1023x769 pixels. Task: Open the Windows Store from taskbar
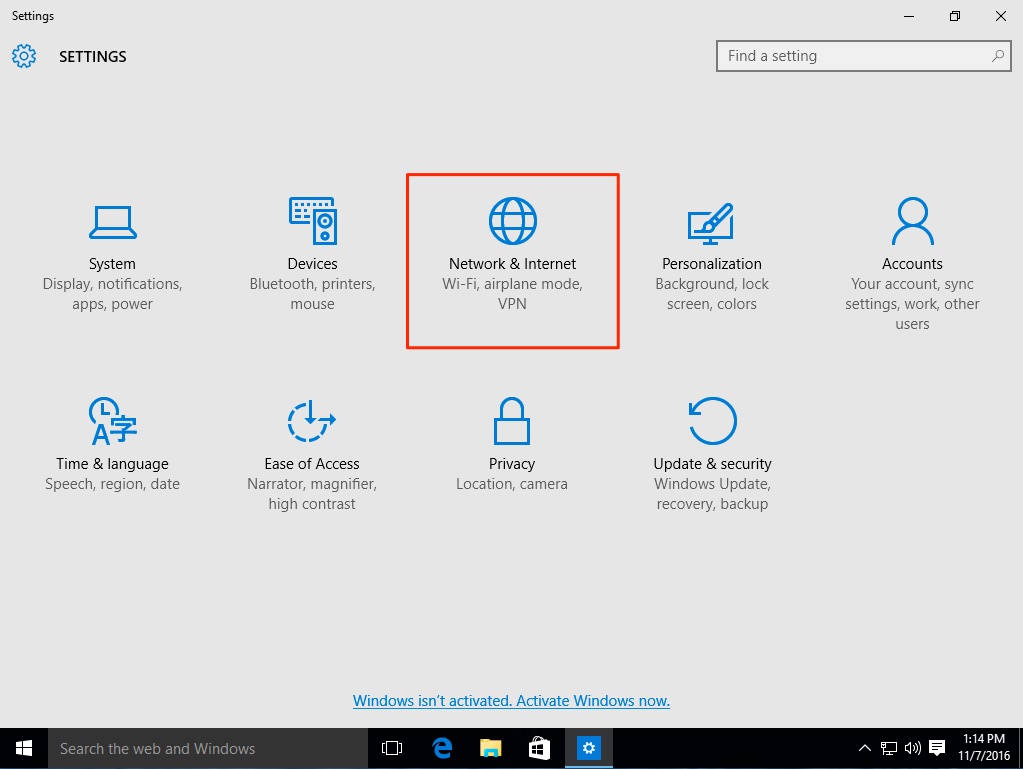[x=539, y=748]
